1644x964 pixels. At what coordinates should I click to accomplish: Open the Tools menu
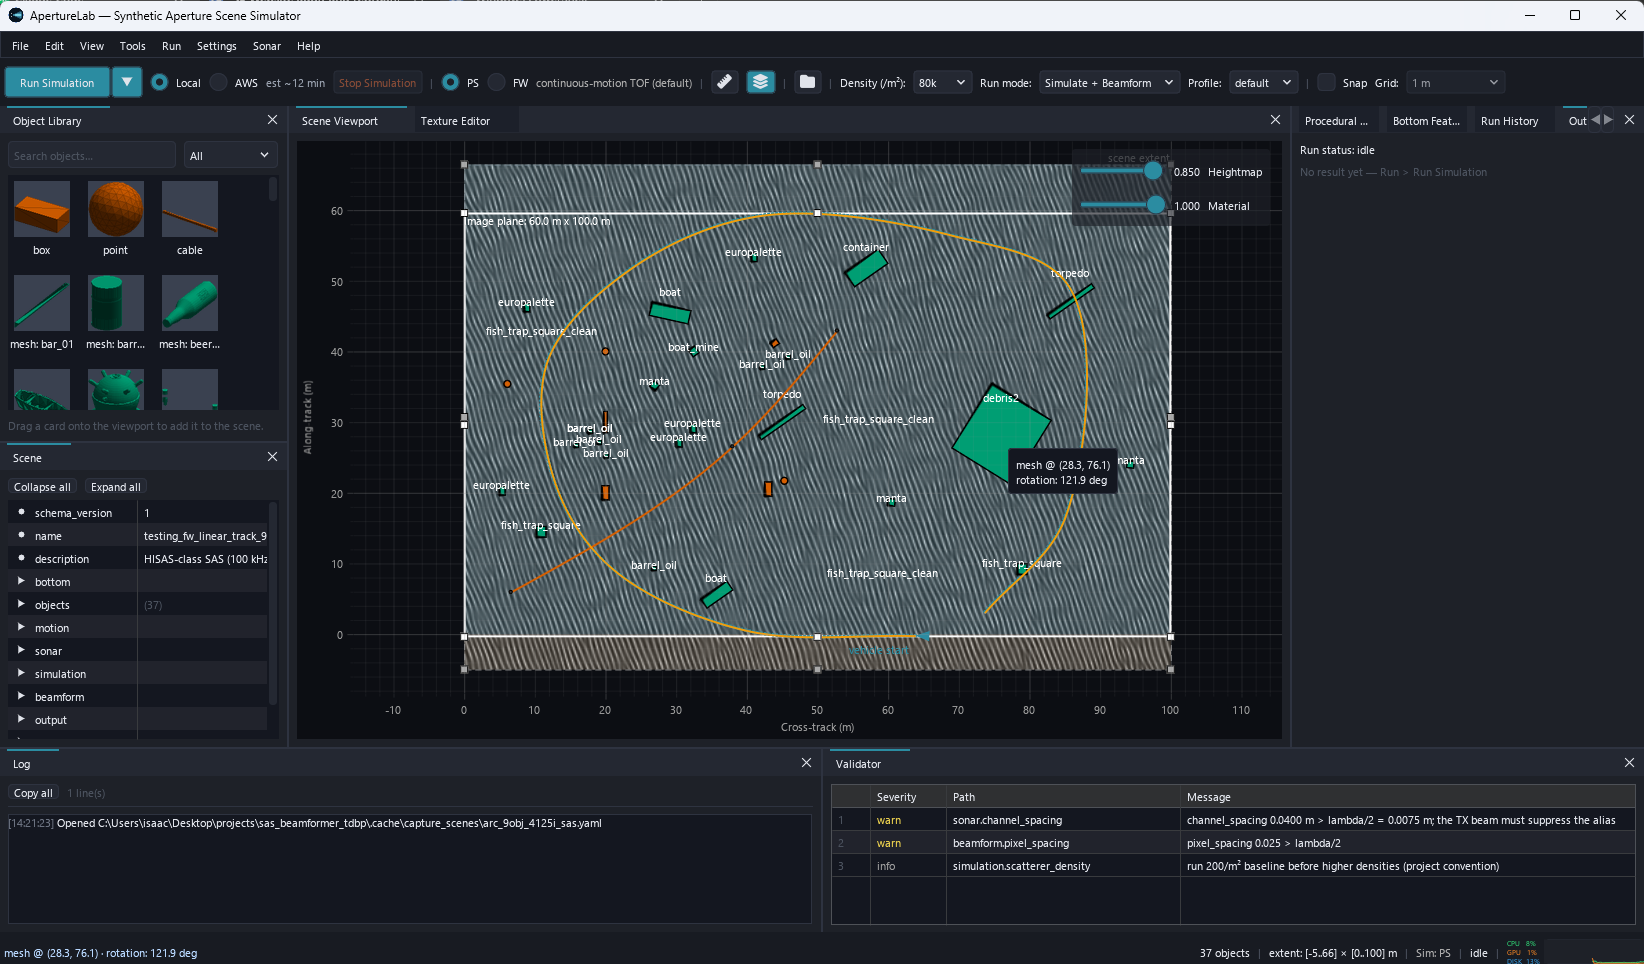[x=132, y=46]
